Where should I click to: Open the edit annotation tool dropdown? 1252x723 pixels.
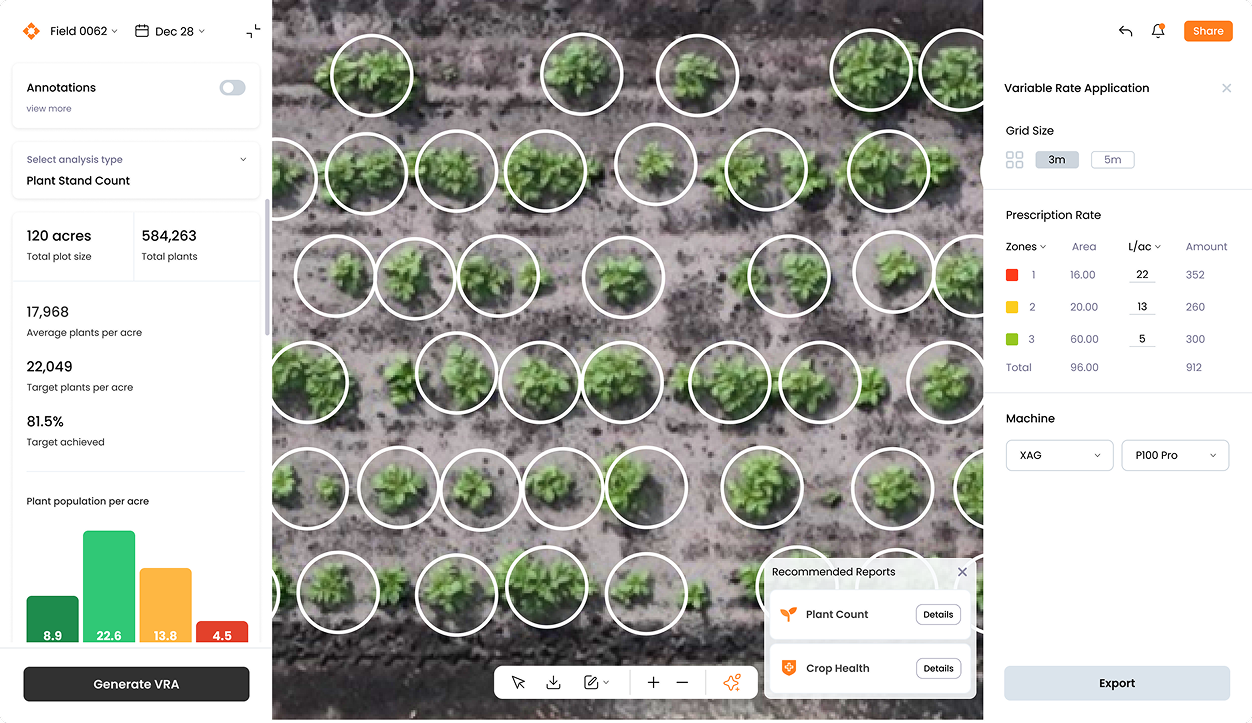pyautogui.click(x=596, y=682)
